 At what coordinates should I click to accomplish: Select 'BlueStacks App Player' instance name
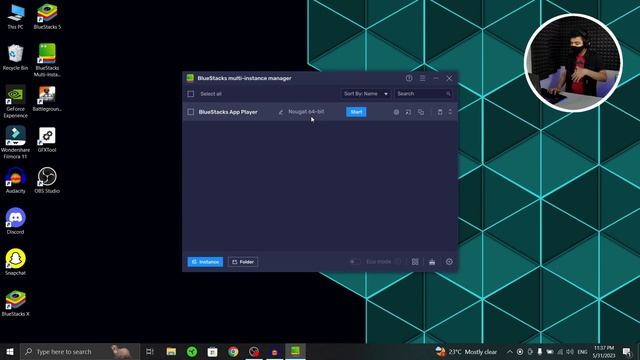(228, 112)
